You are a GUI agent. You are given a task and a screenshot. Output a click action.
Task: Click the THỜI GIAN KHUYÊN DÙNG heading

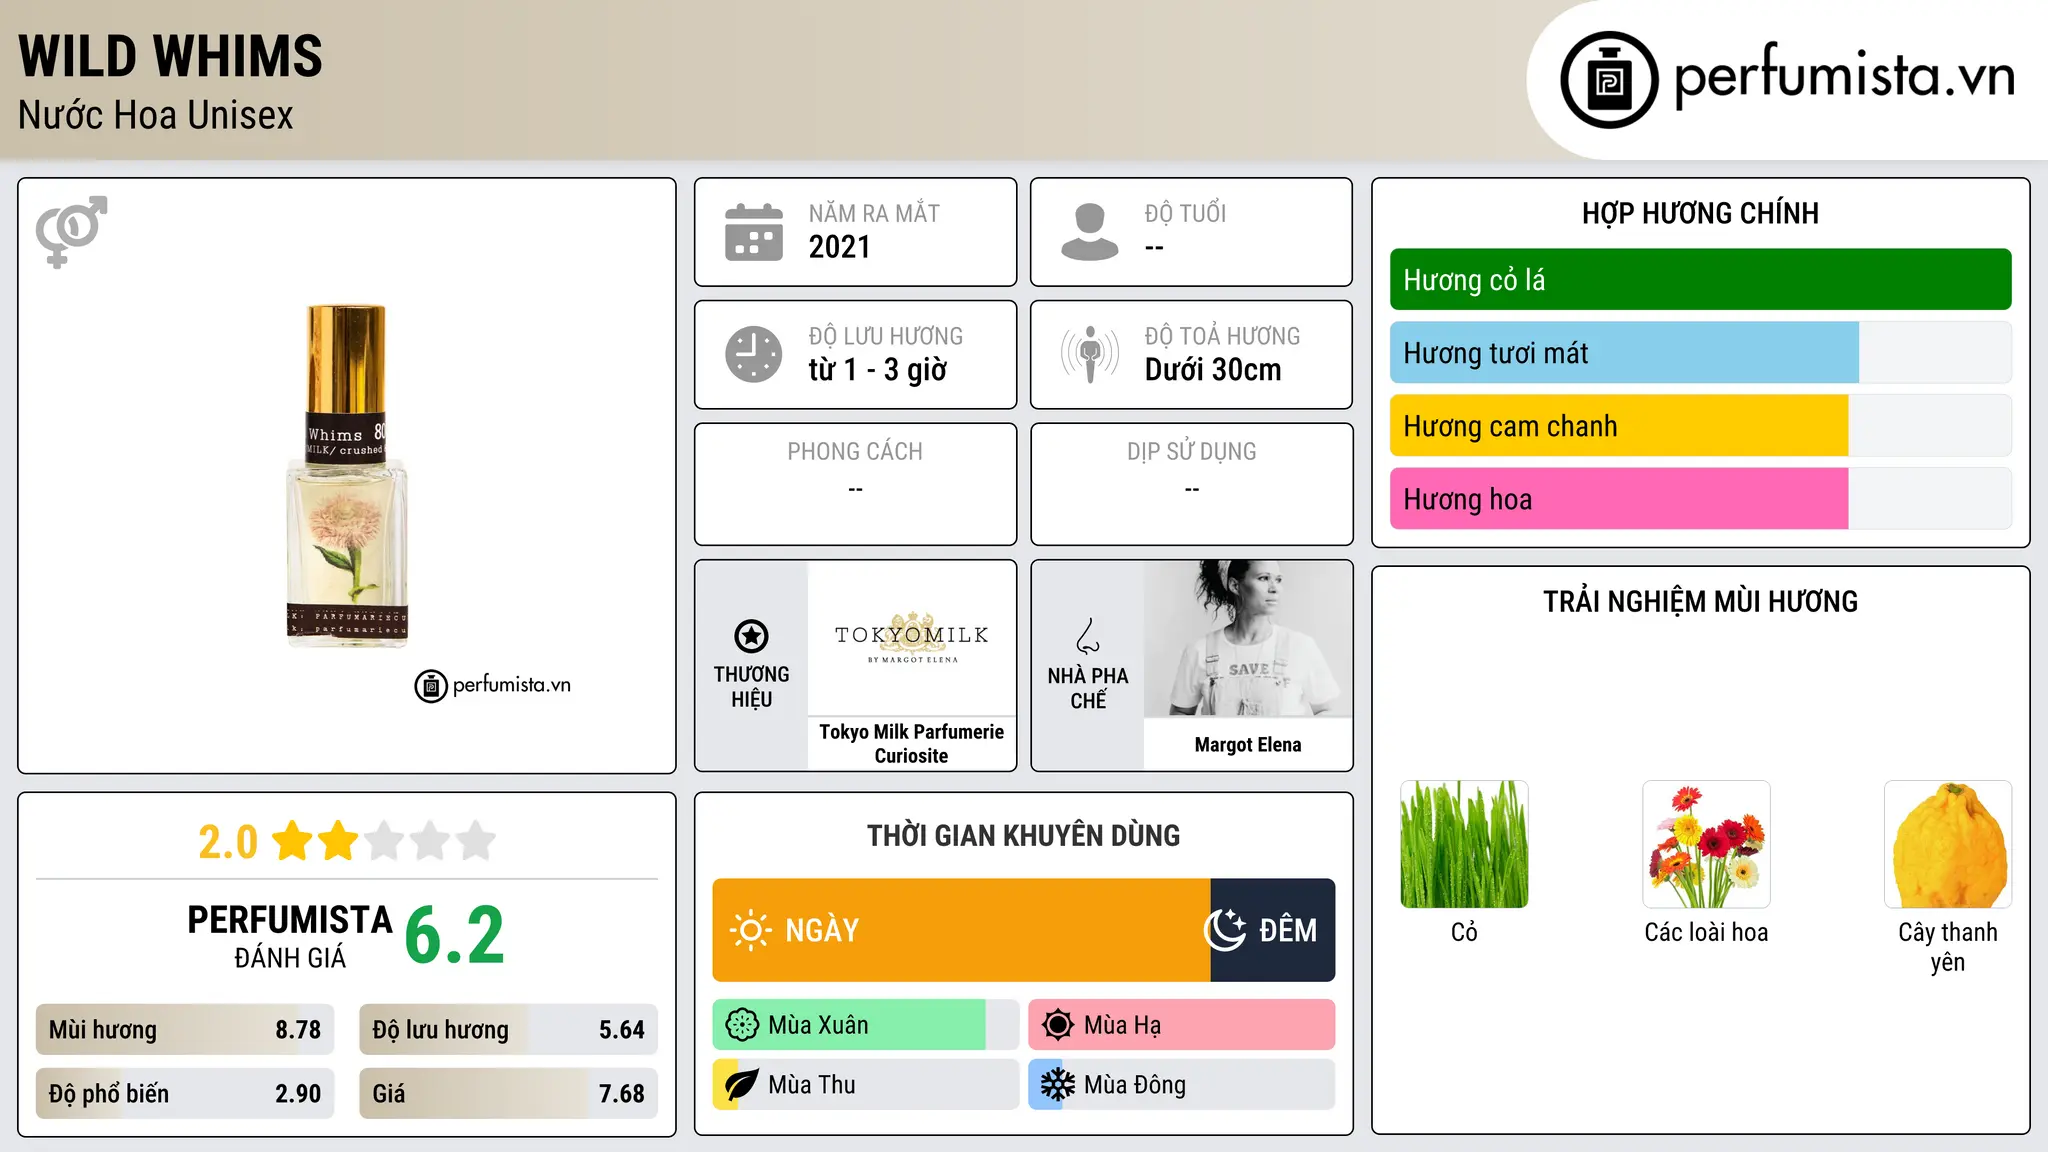tap(1024, 835)
